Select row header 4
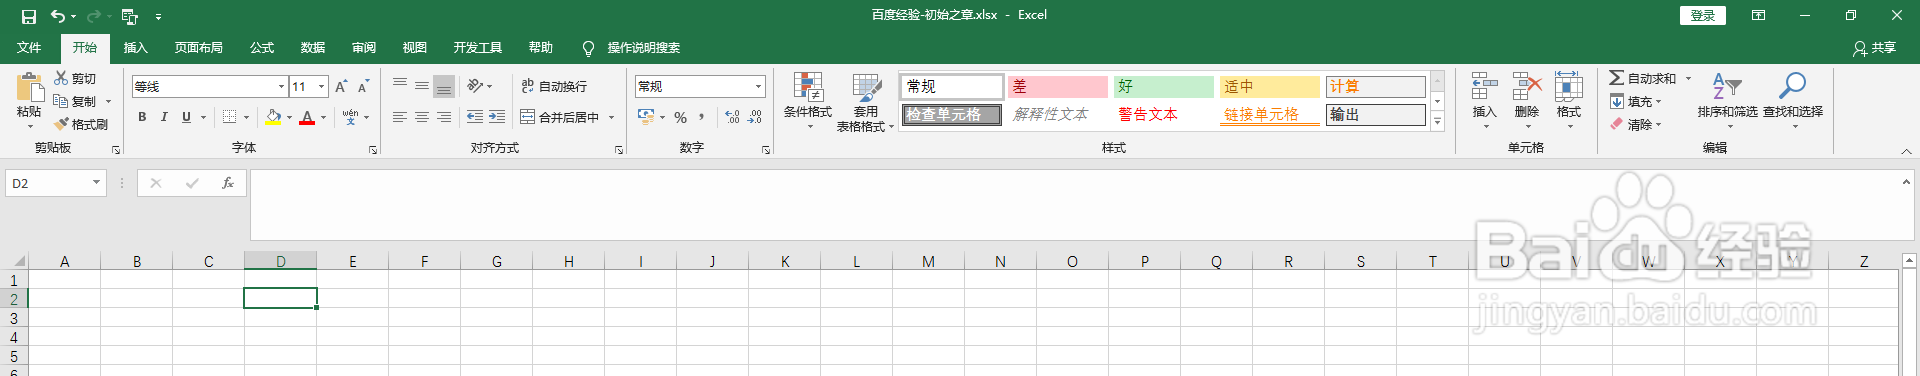This screenshot has height=376, width=1920. [14, 337]
